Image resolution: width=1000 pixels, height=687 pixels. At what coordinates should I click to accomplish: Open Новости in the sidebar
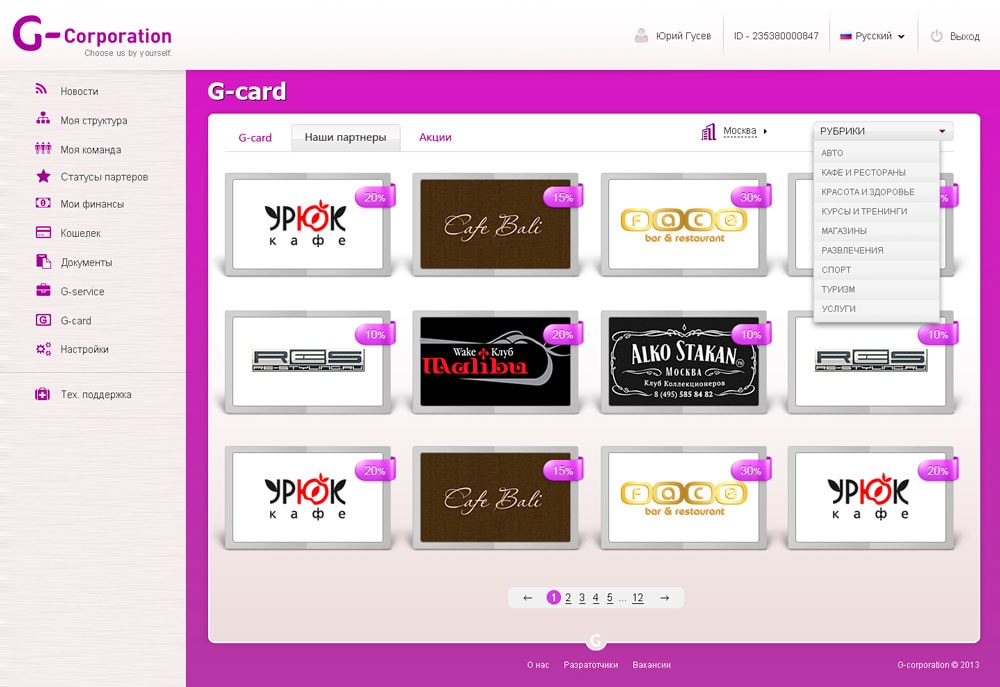point(79,91)
